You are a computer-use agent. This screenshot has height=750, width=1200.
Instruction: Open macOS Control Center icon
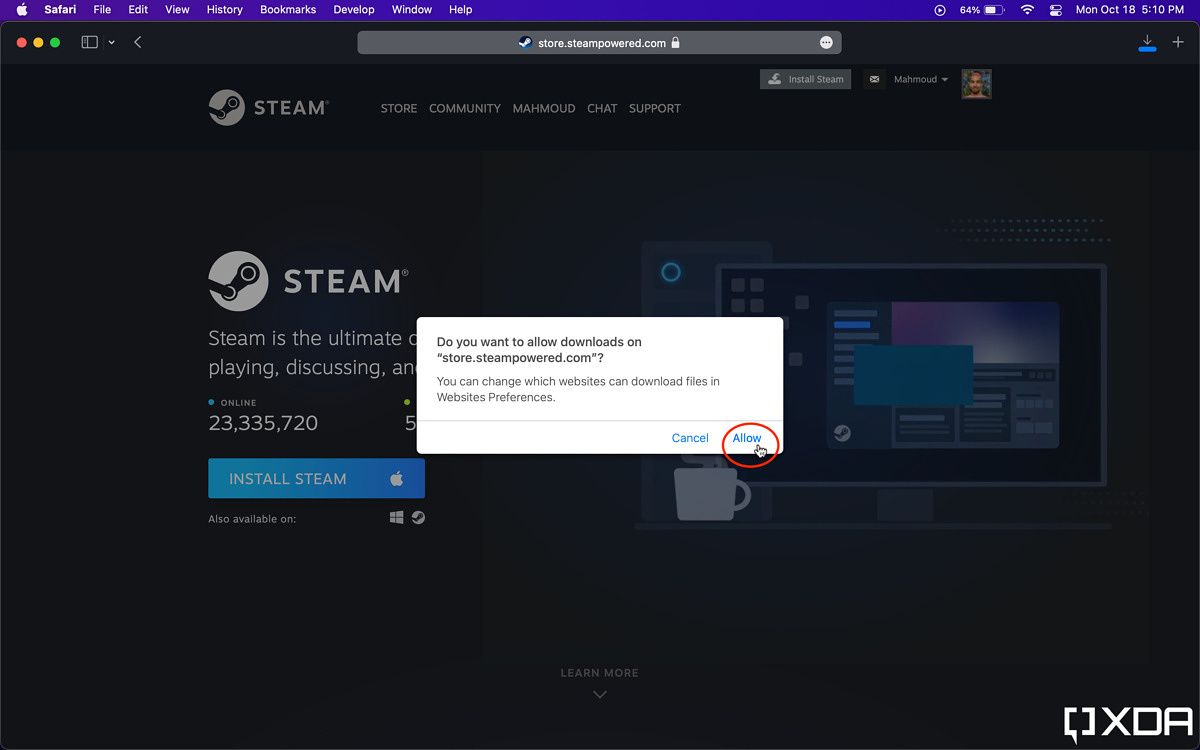tap(1055, 10)
